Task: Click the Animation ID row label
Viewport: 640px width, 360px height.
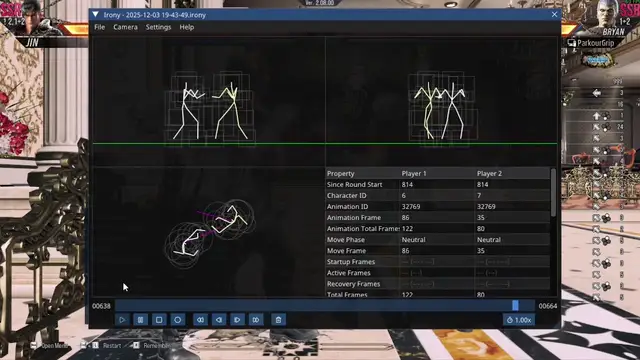Action: click(x=347, y=207)
